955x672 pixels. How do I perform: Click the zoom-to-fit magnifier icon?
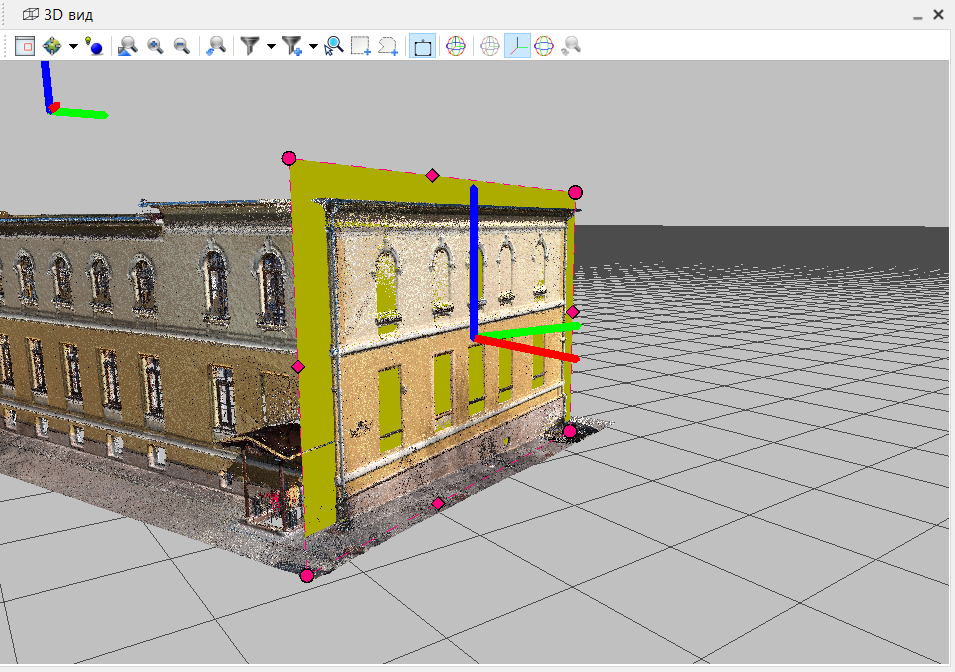126,45
